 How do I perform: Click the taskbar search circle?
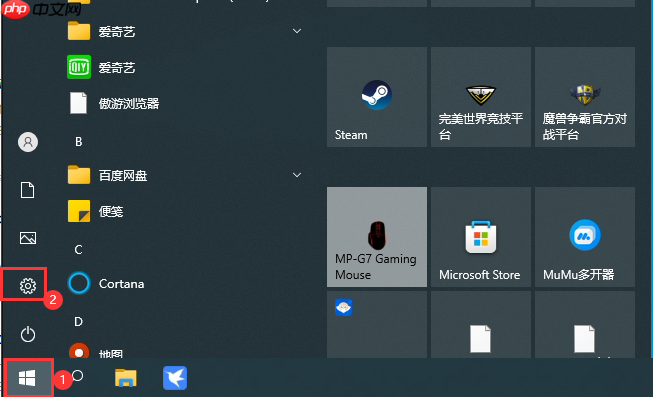77,376
